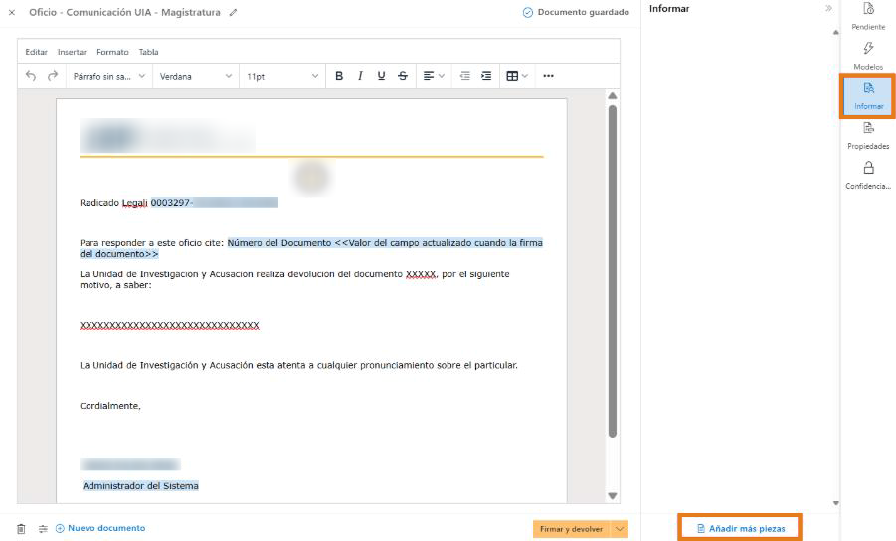The height and width of the screenshot is (541, 896).
Task: Increase paragraph indent
Action: (486, 76)
